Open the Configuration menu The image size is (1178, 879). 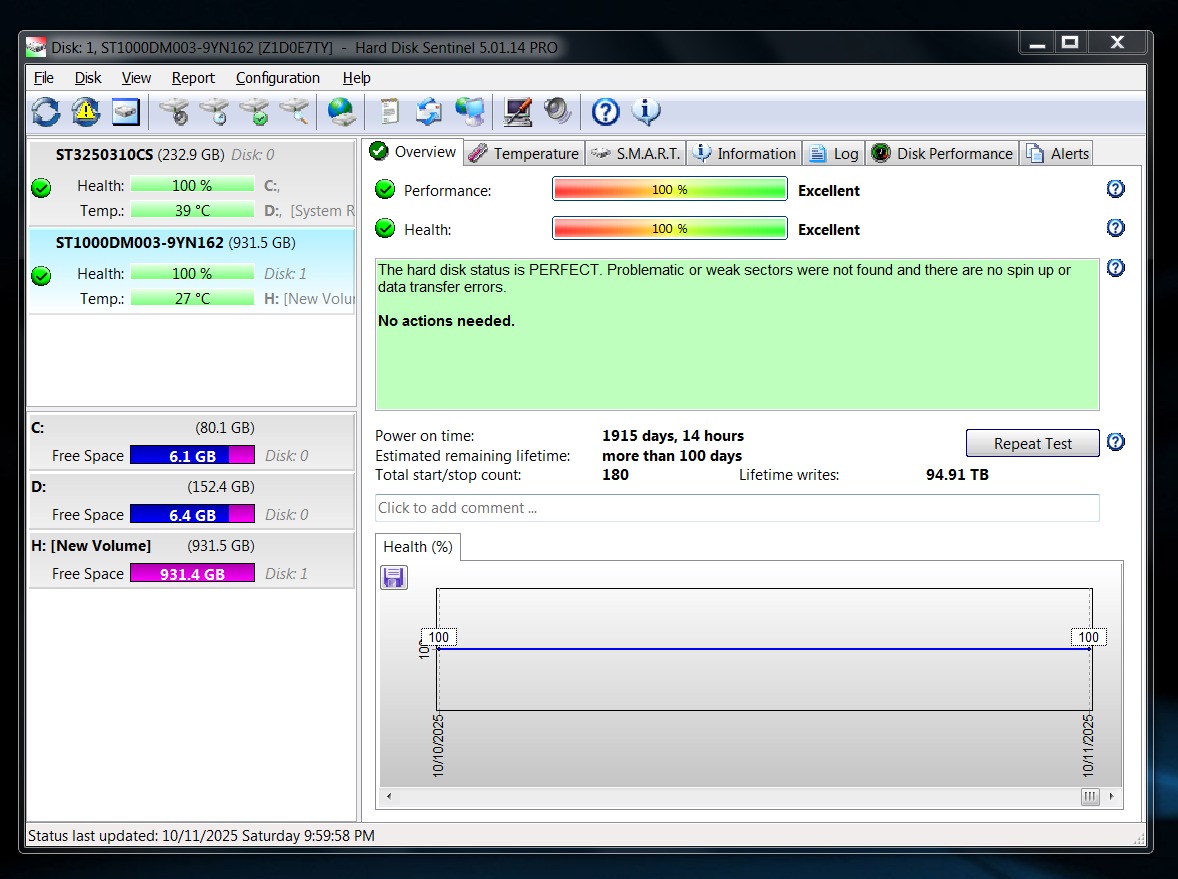tap(277, 78)
